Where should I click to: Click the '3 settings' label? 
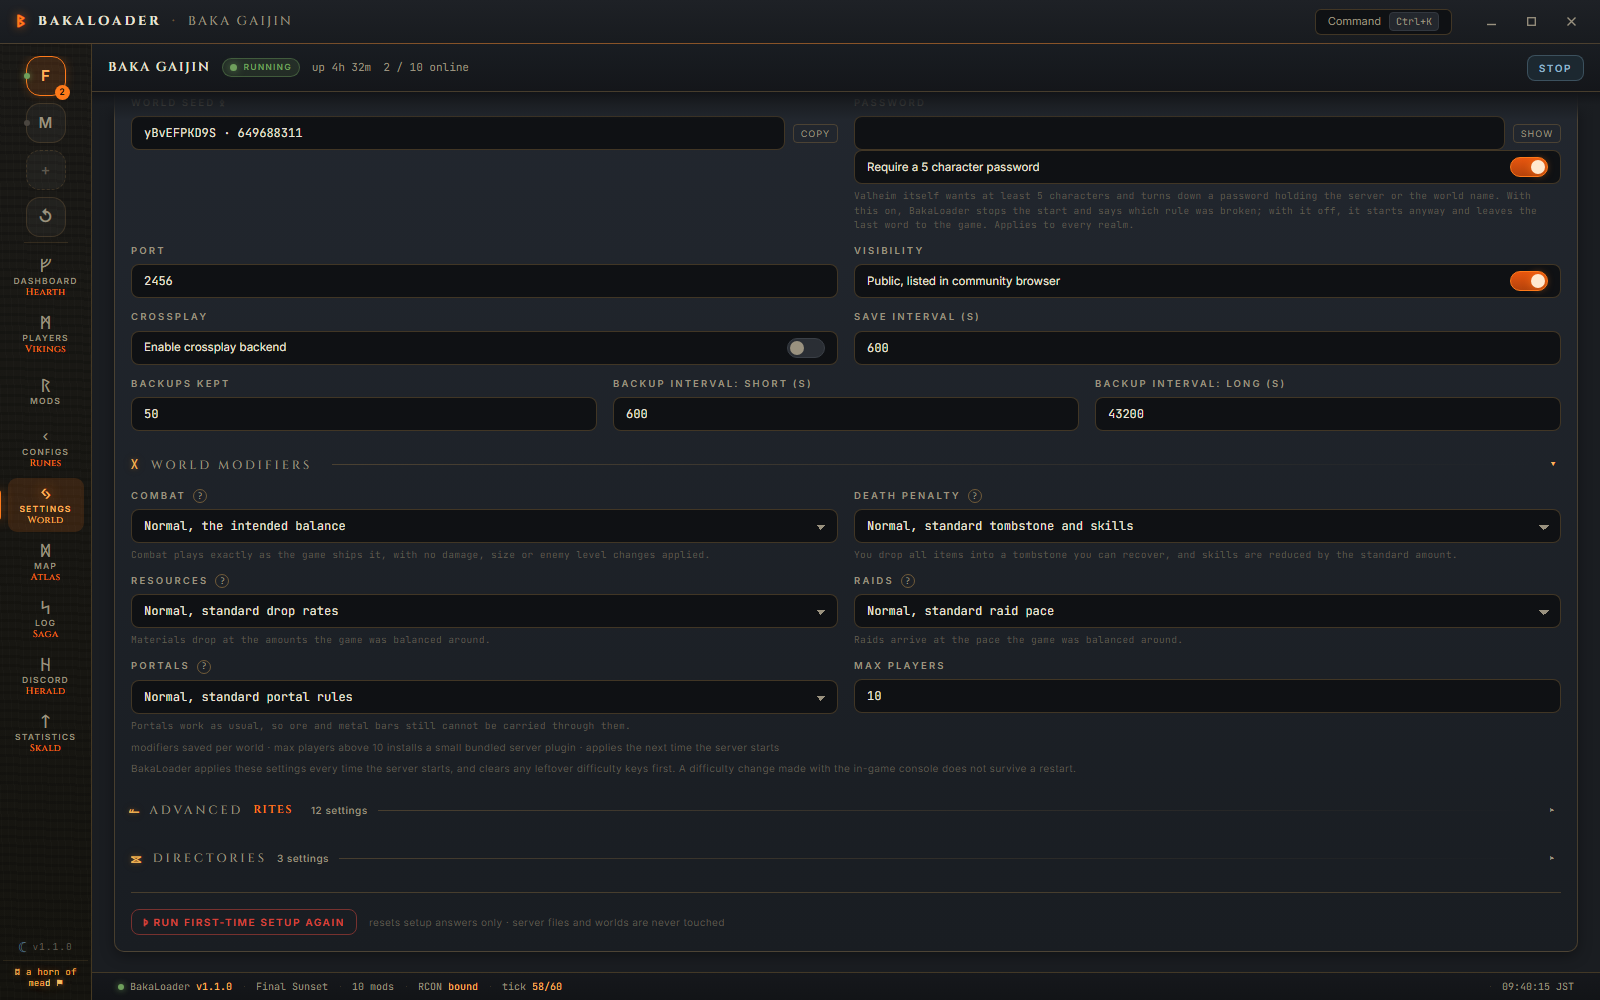pyautogui.click(x=303, y=859)
